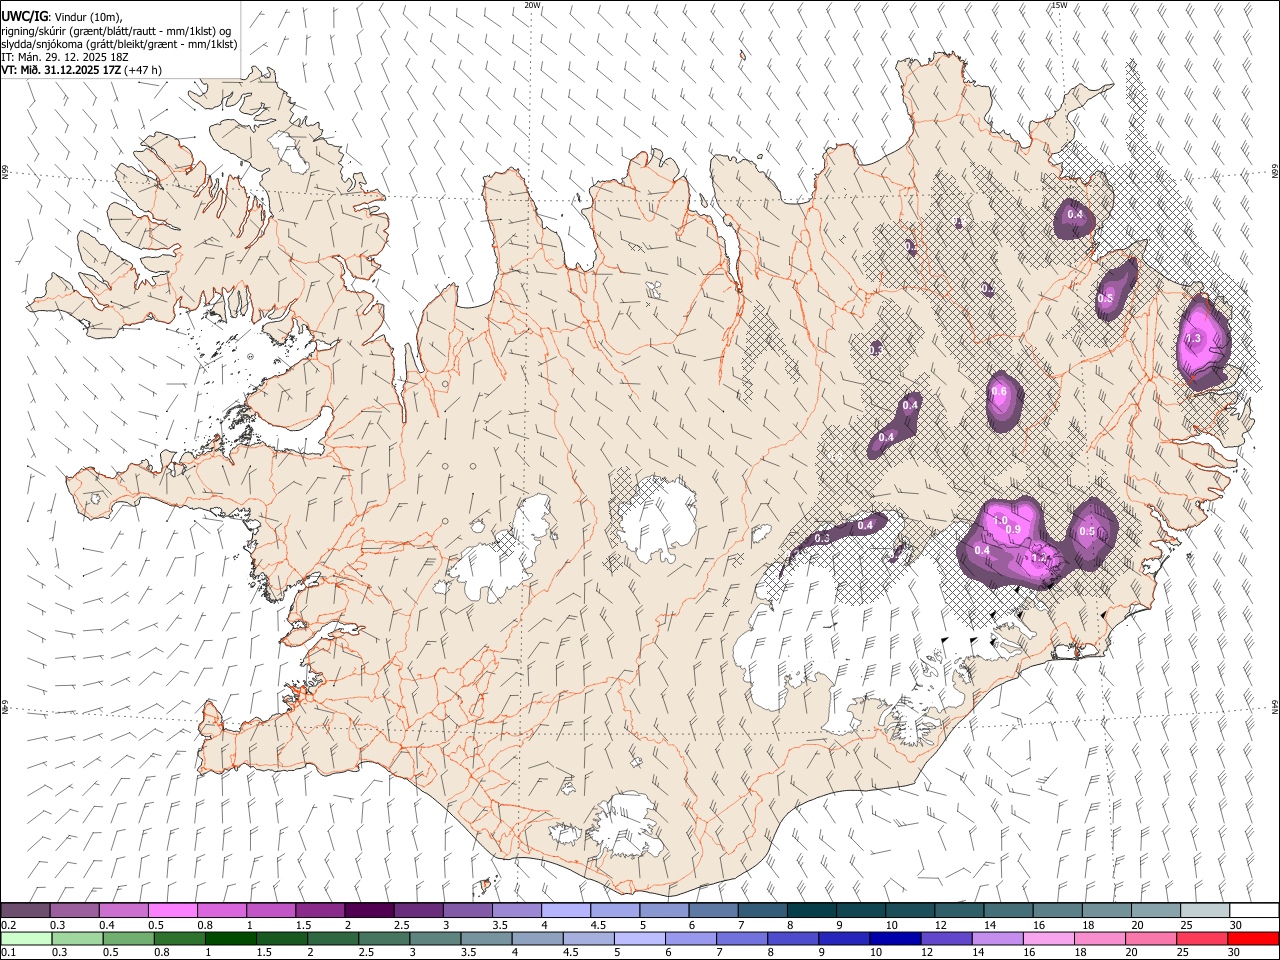Select the 14 lilac swatch in lower legend
The height and width of the screenshot is (960, 1280).
(997, 938)
